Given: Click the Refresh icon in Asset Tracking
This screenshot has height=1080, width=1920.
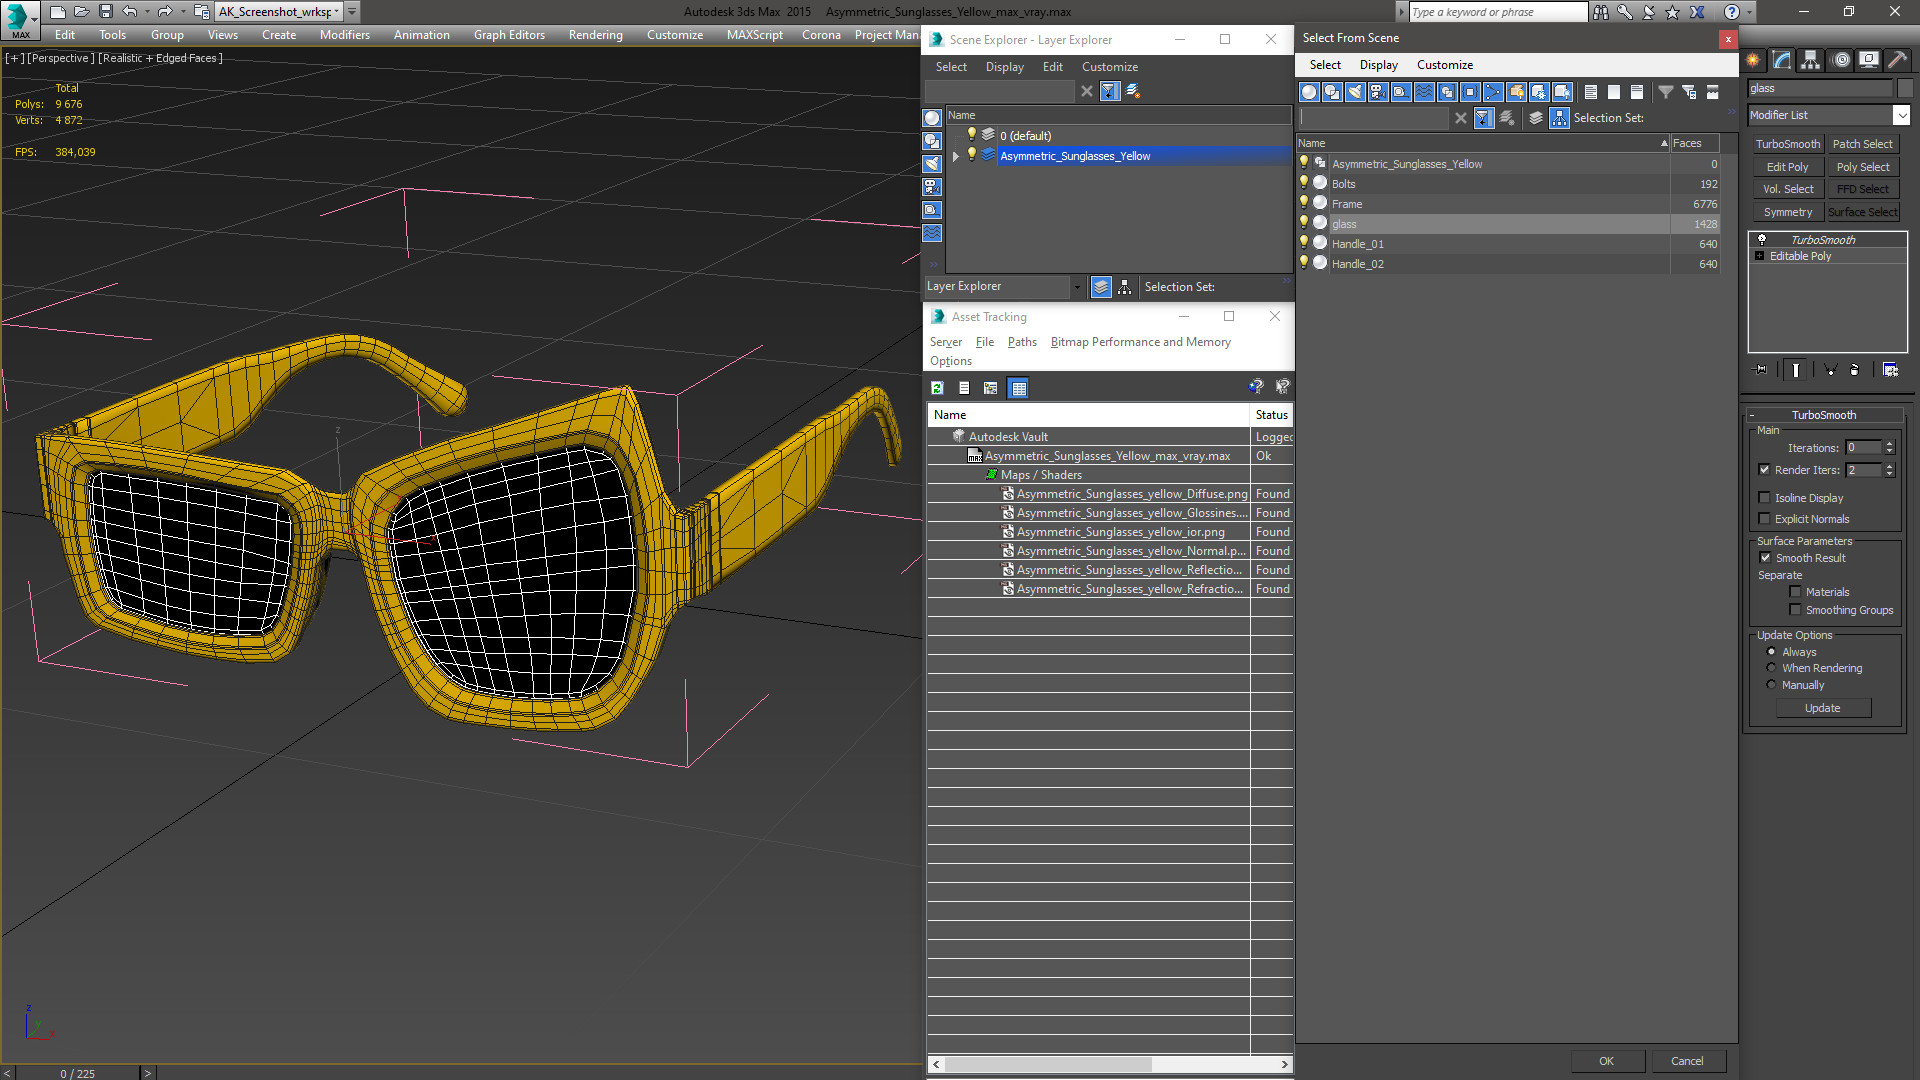Looking at the screenshot, I should [x=937, y=388].
